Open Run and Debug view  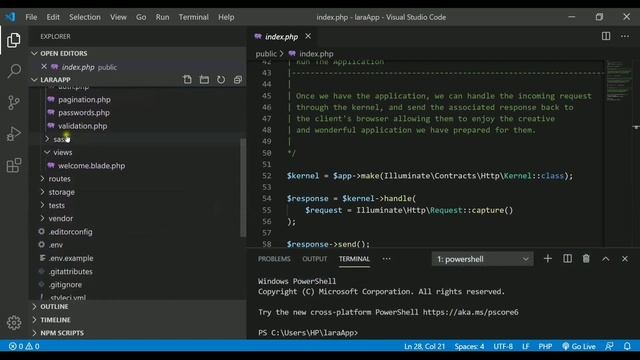13,134
